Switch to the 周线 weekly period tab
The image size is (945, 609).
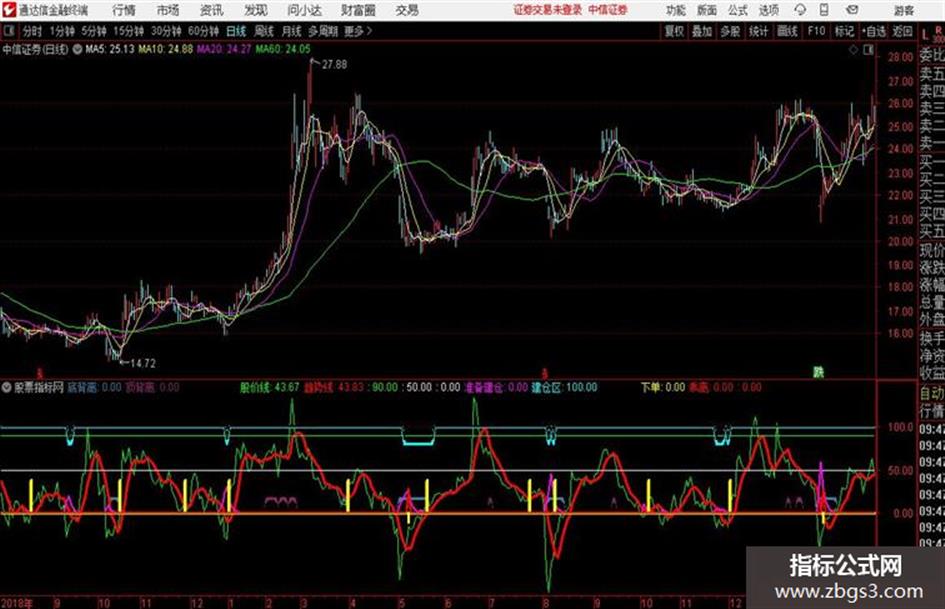click(x=264, y=31)
